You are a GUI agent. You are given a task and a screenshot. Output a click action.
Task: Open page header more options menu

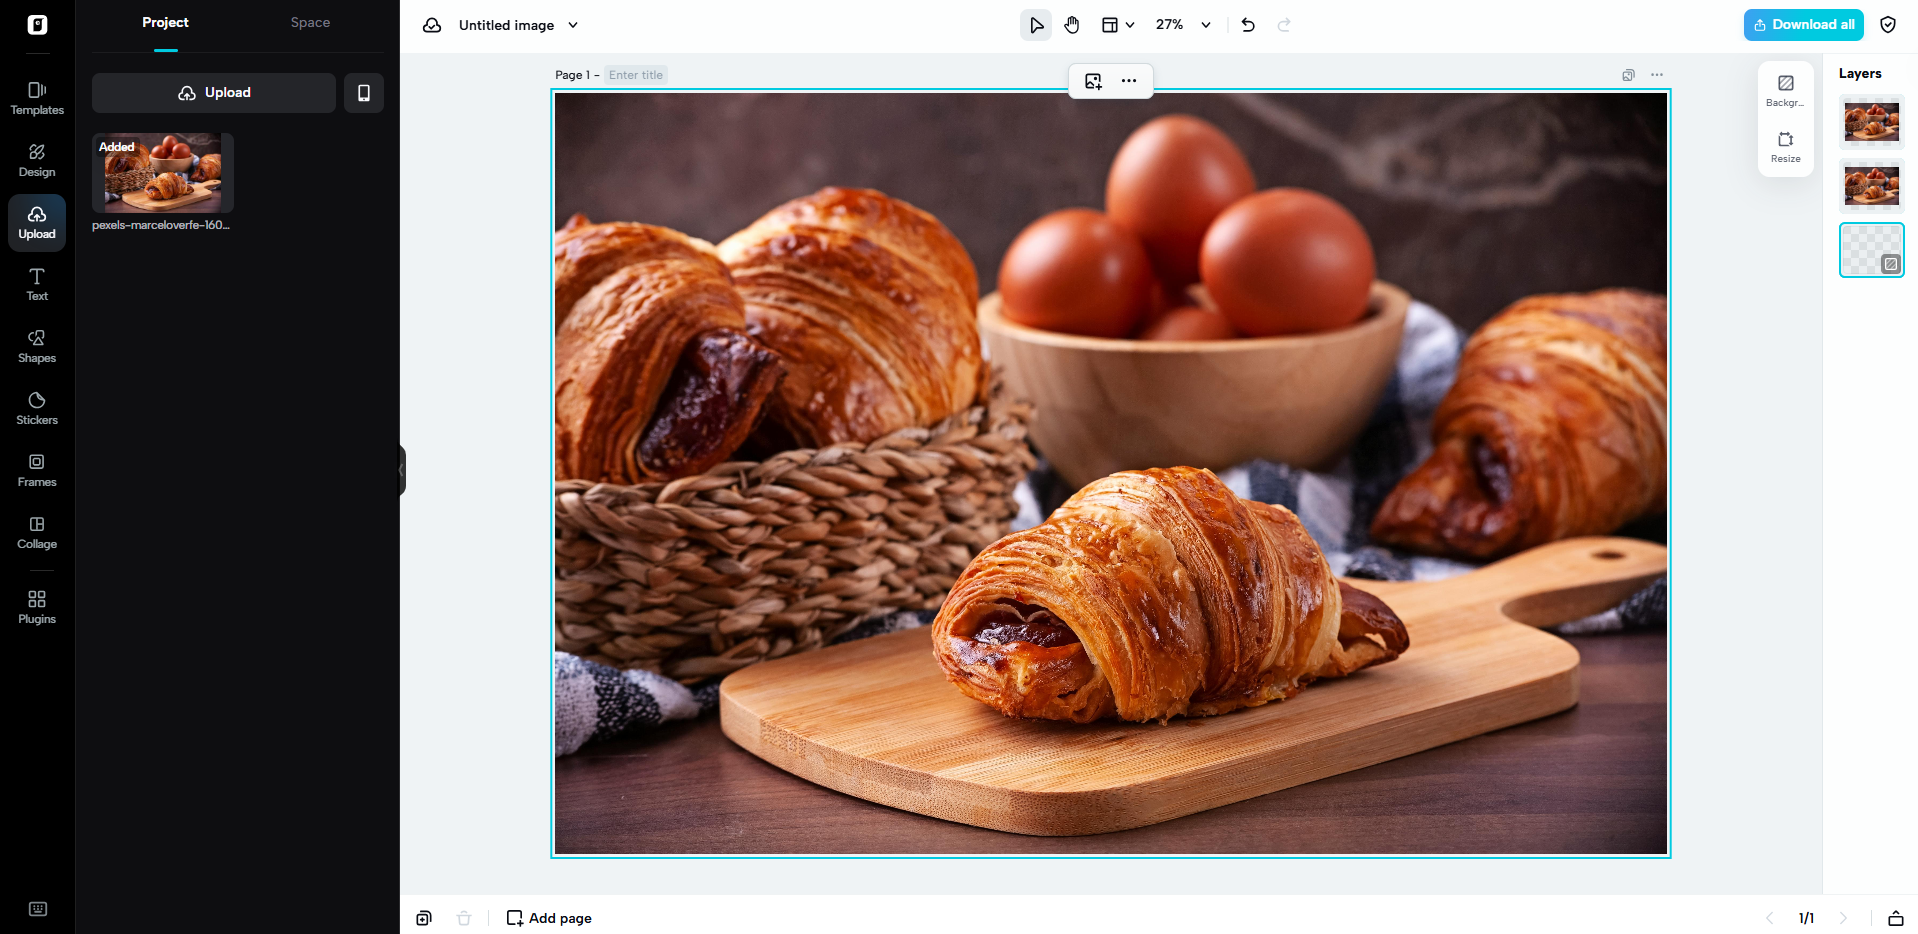[x=1657, y=75]
